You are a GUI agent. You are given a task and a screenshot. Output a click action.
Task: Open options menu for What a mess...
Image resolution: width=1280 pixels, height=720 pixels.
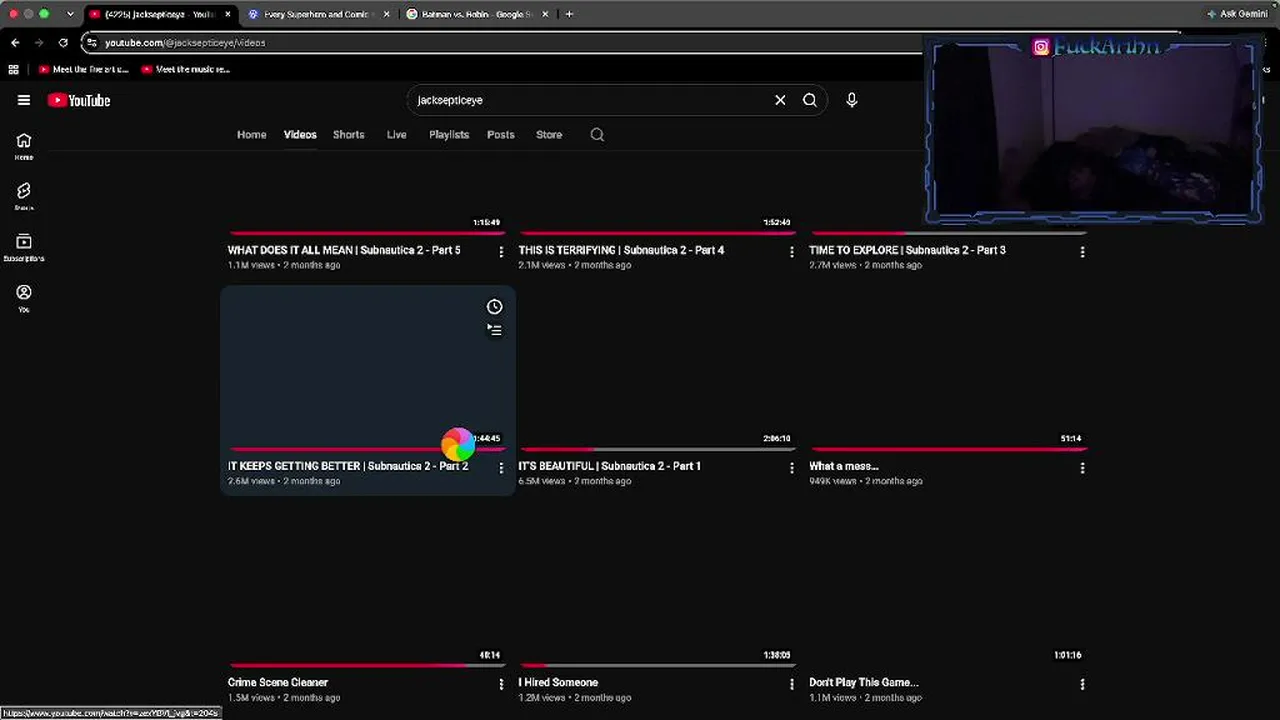(x=1082, y=468)
